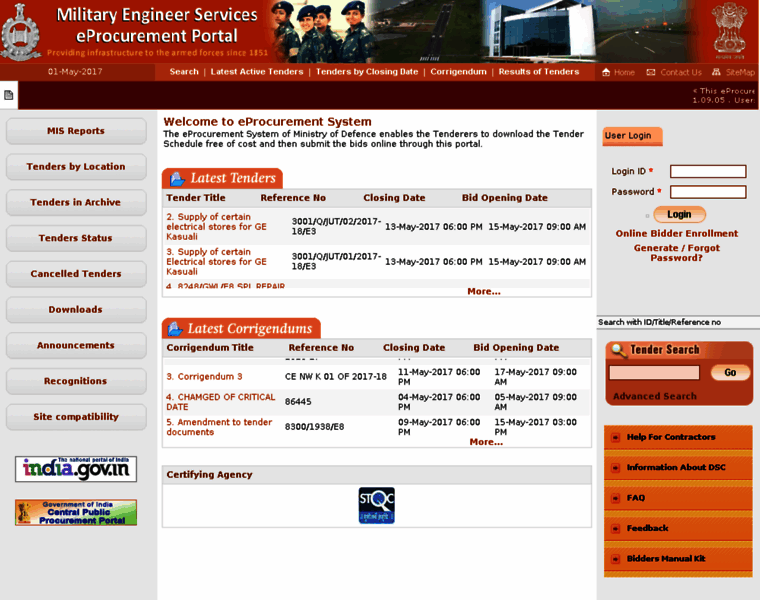The width and height of the screenshot is (760, 600).
Task: Click the Tender Search magnifier icon
Action: pyautogui.click(x=619, y=350)
